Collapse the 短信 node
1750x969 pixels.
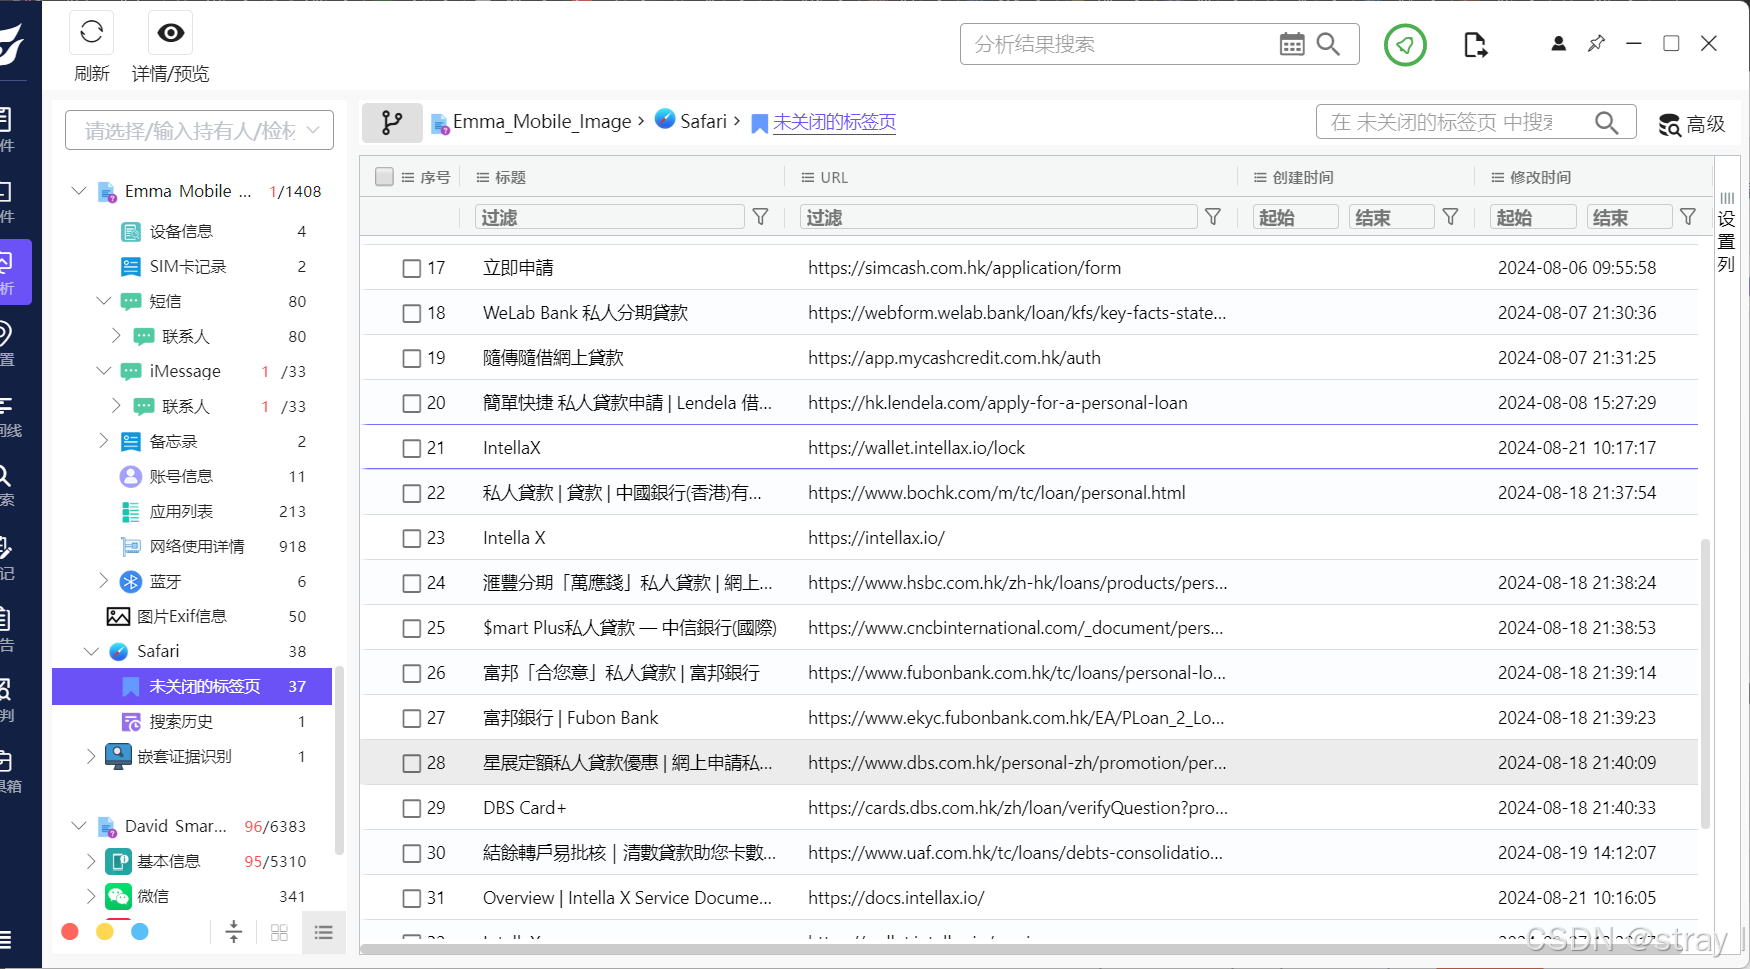click(103, 300)
